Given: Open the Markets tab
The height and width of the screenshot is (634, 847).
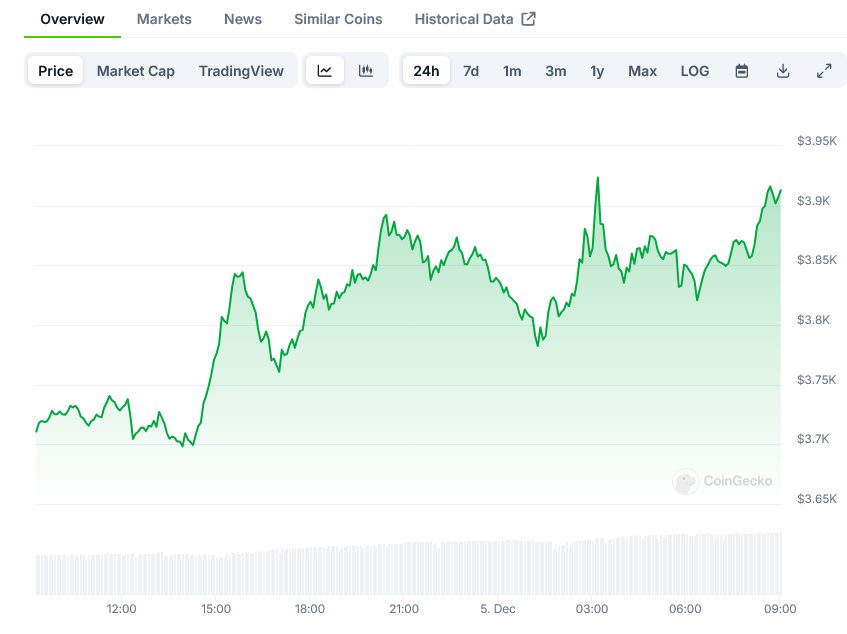Looking at the screenshot, I should click(164, 19).
